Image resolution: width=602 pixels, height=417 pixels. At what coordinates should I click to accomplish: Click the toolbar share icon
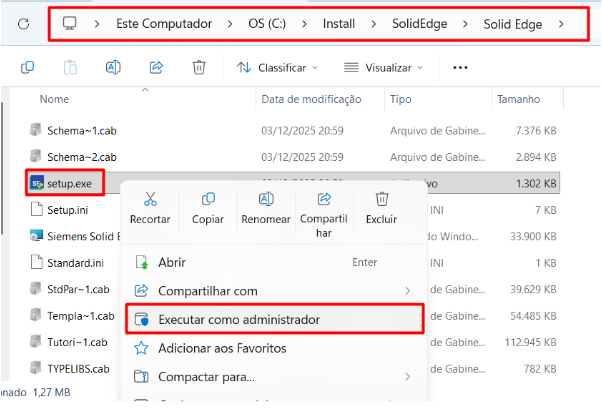156,67
